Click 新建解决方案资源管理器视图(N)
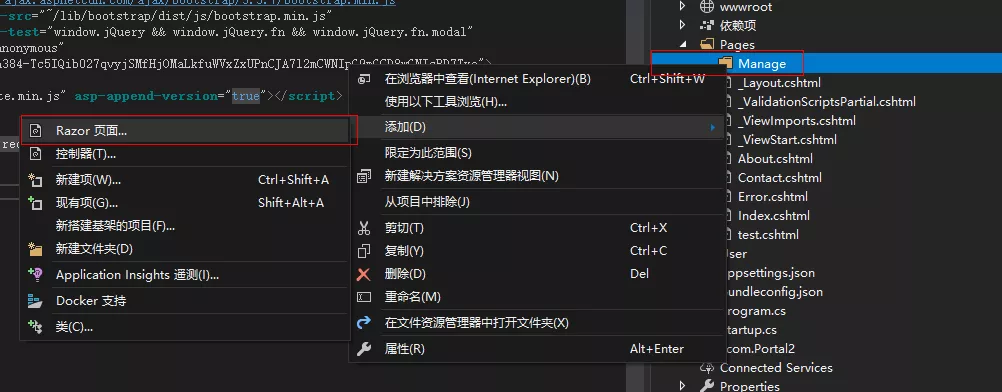The width and height of the screenshot is (1002, 392). click(x=537, y=176)
